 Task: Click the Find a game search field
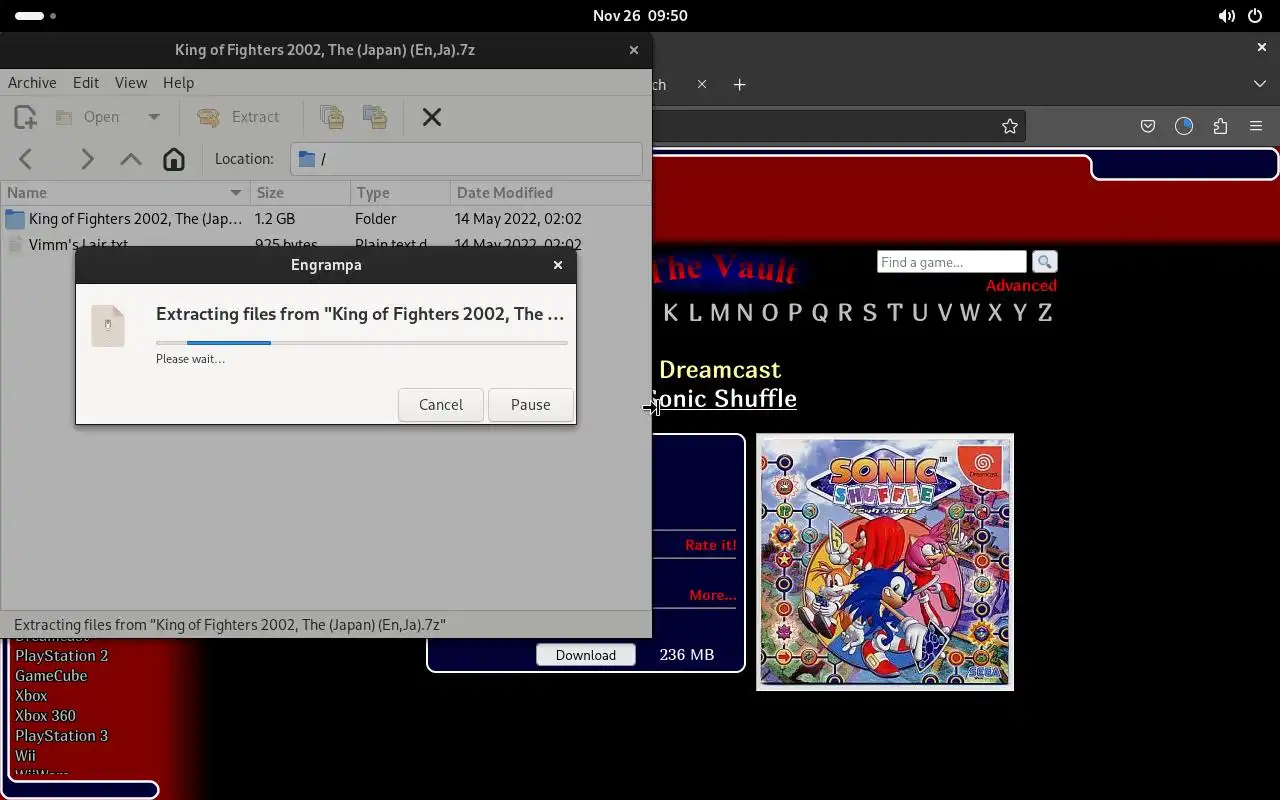pos(951,262)
